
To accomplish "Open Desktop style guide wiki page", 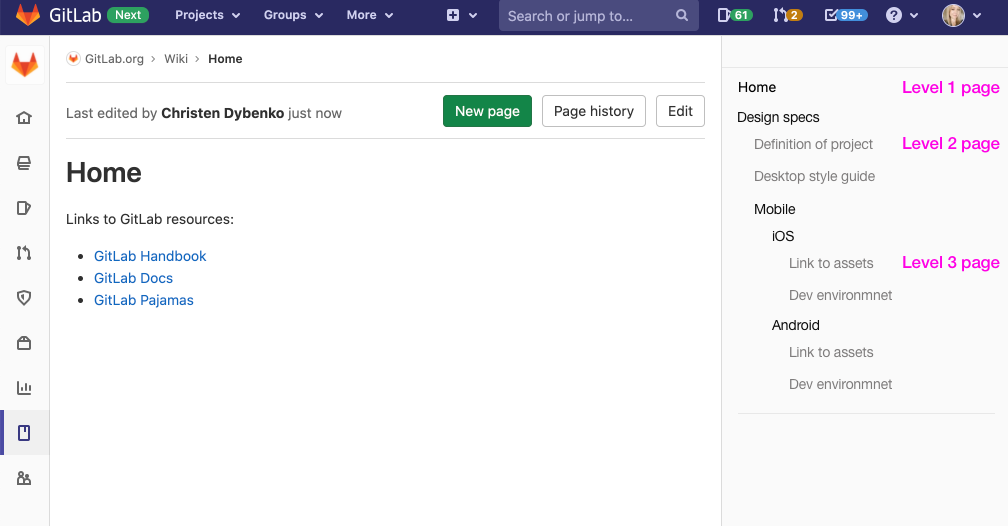I will pos(814,176).
